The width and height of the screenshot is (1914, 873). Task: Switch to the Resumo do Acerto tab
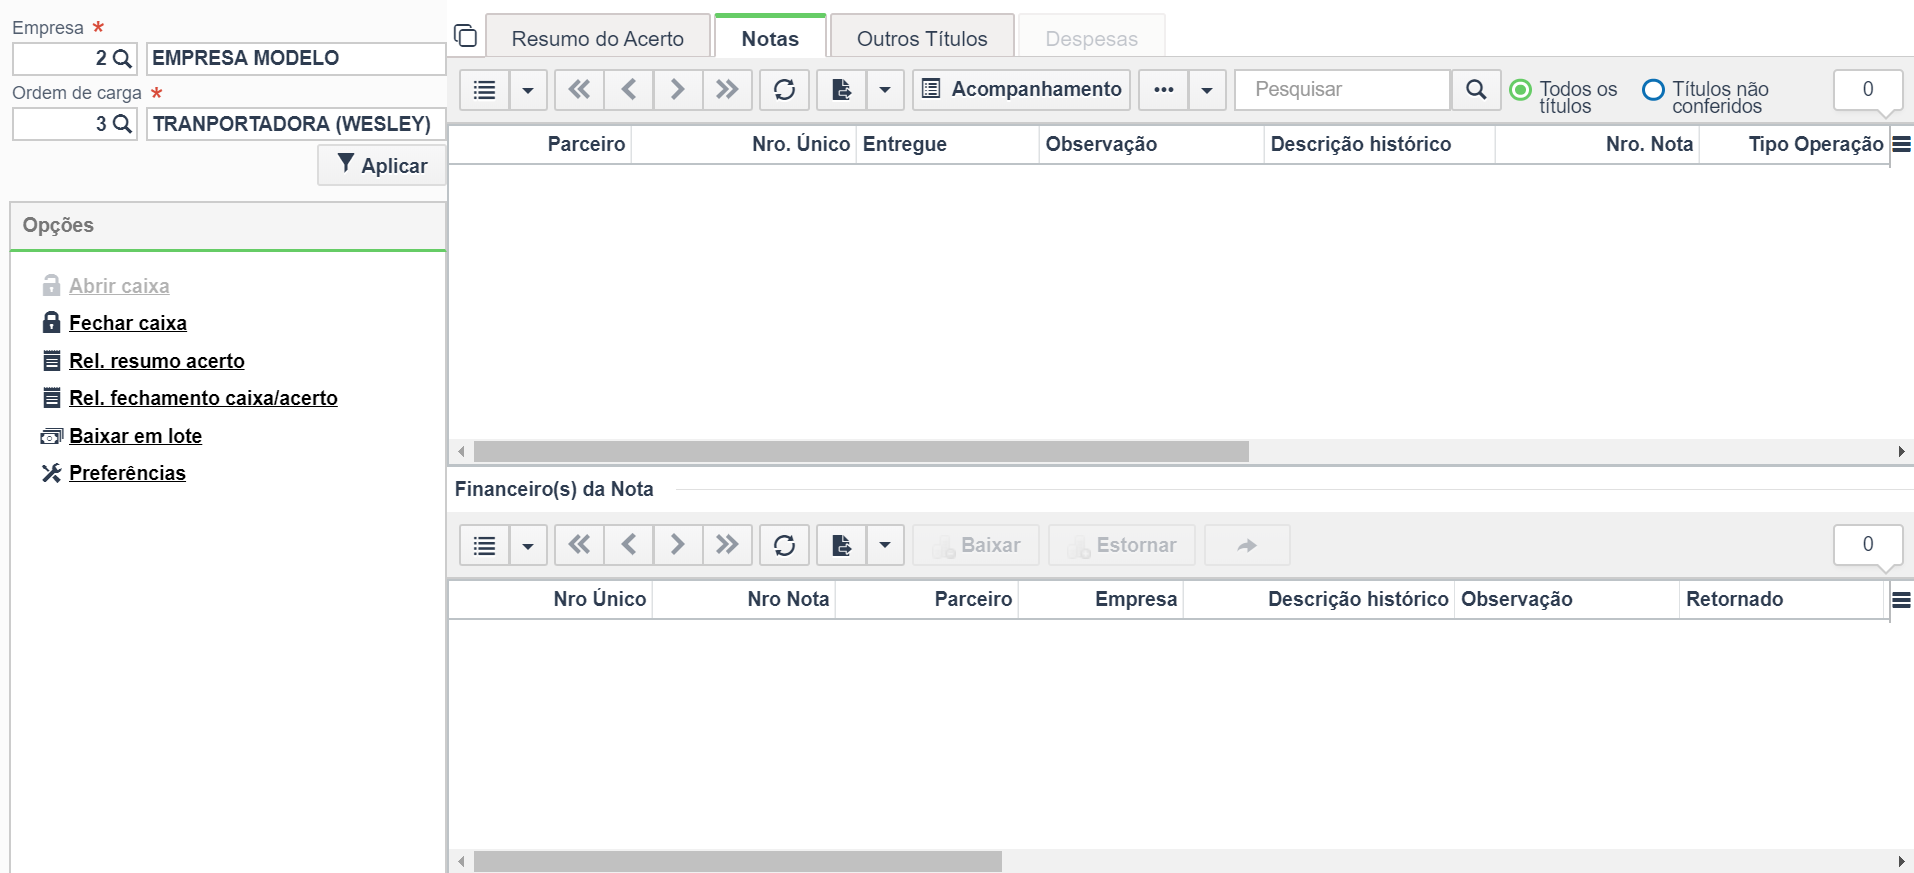pyautogui.click(x=598, y=38)
